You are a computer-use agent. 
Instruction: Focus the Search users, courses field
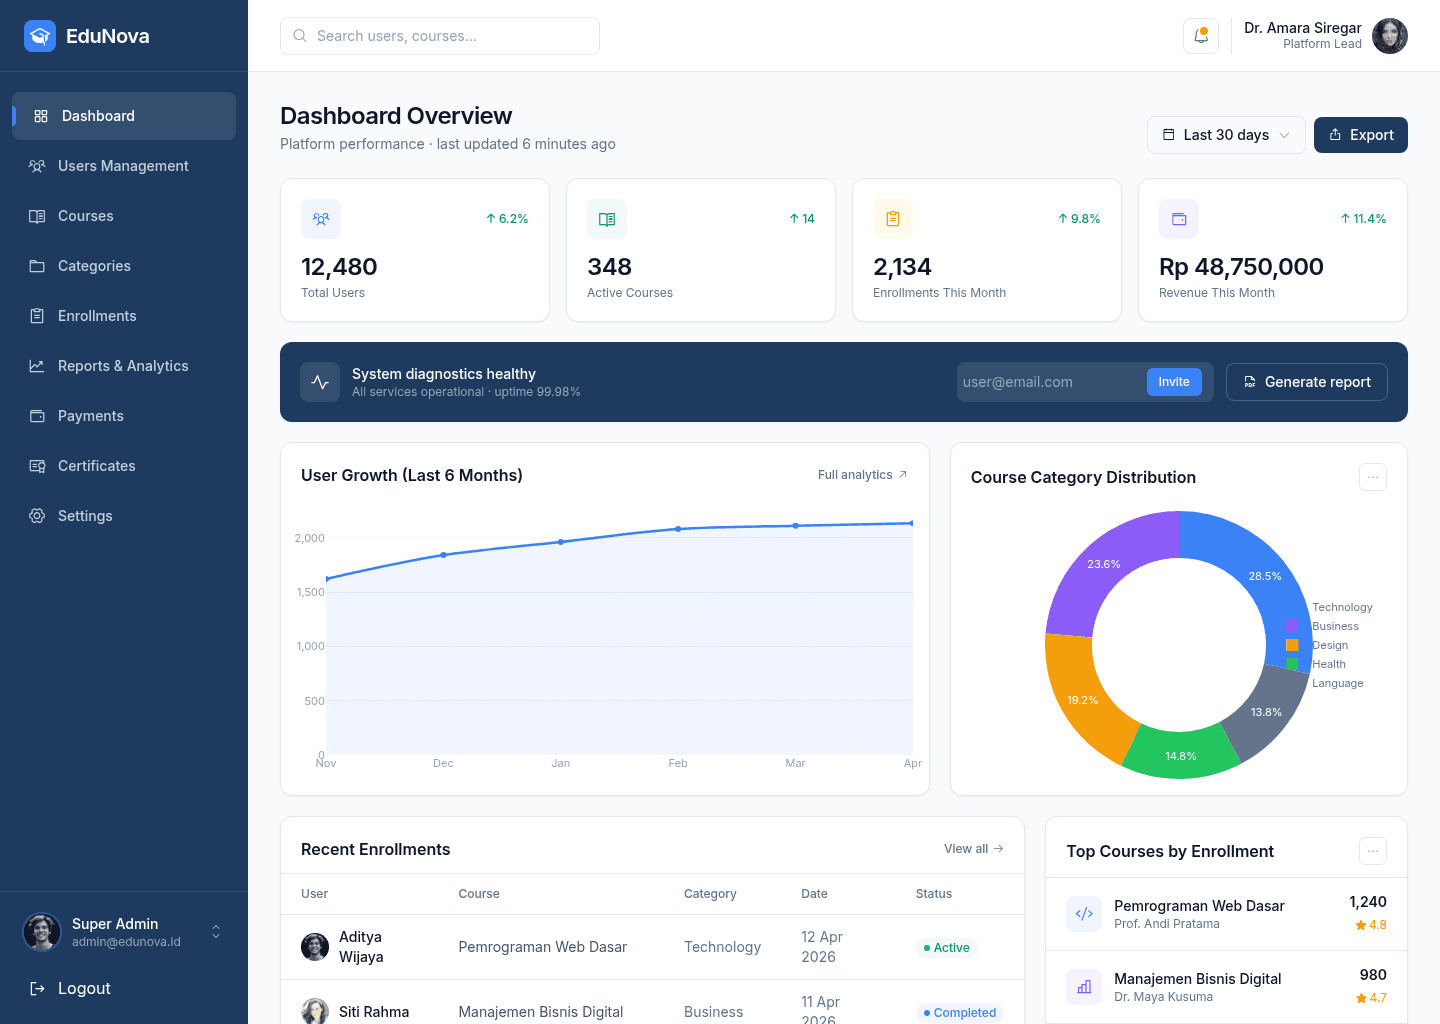[440, 36]
